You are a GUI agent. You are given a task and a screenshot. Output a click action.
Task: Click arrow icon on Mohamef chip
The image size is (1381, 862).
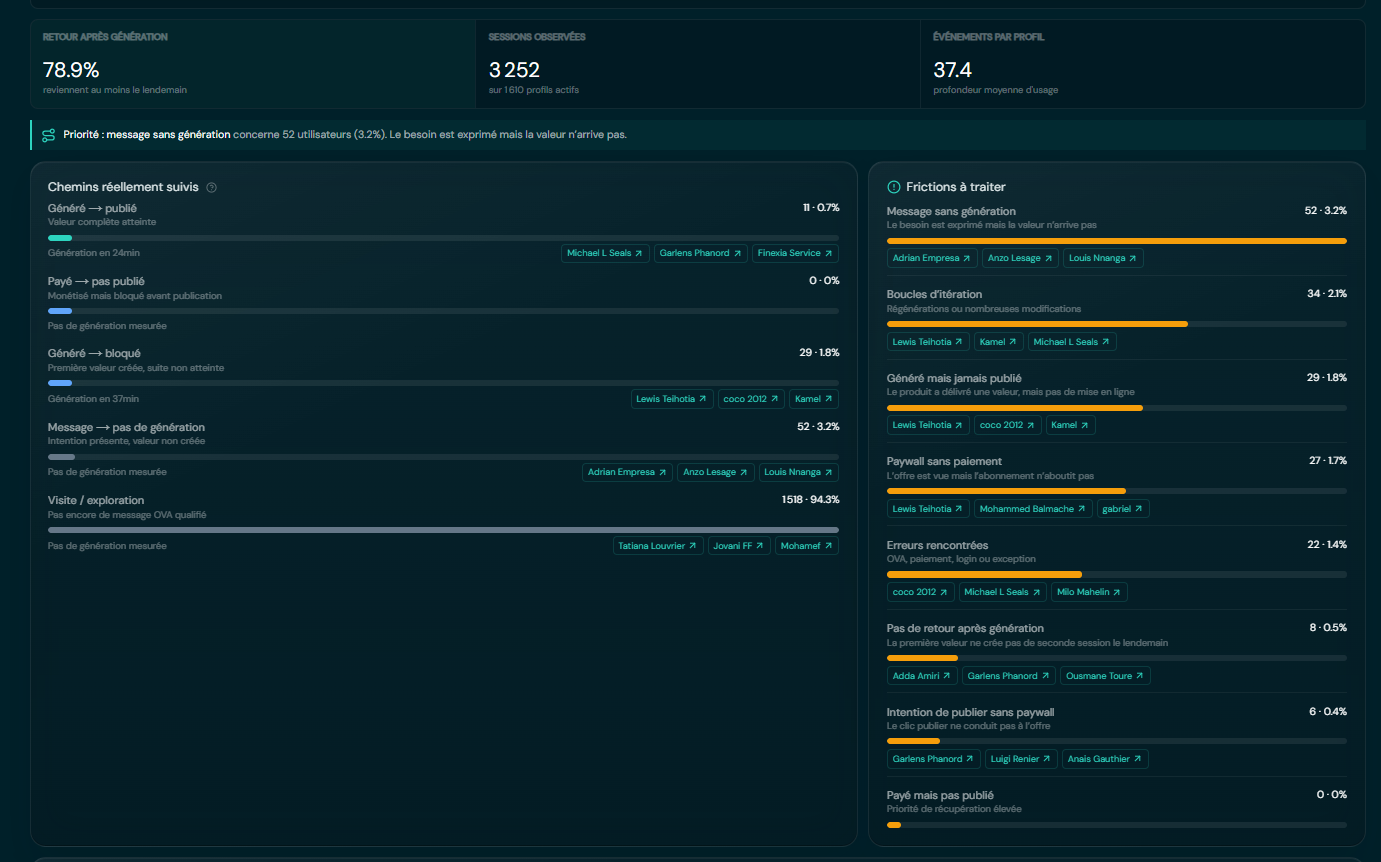tap(828, 546)
